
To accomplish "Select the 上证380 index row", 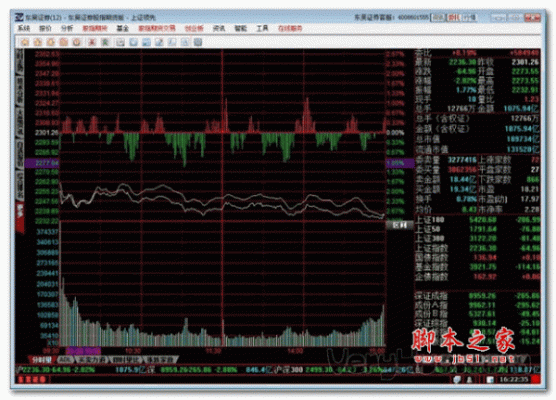I will [x=477, y=239].
